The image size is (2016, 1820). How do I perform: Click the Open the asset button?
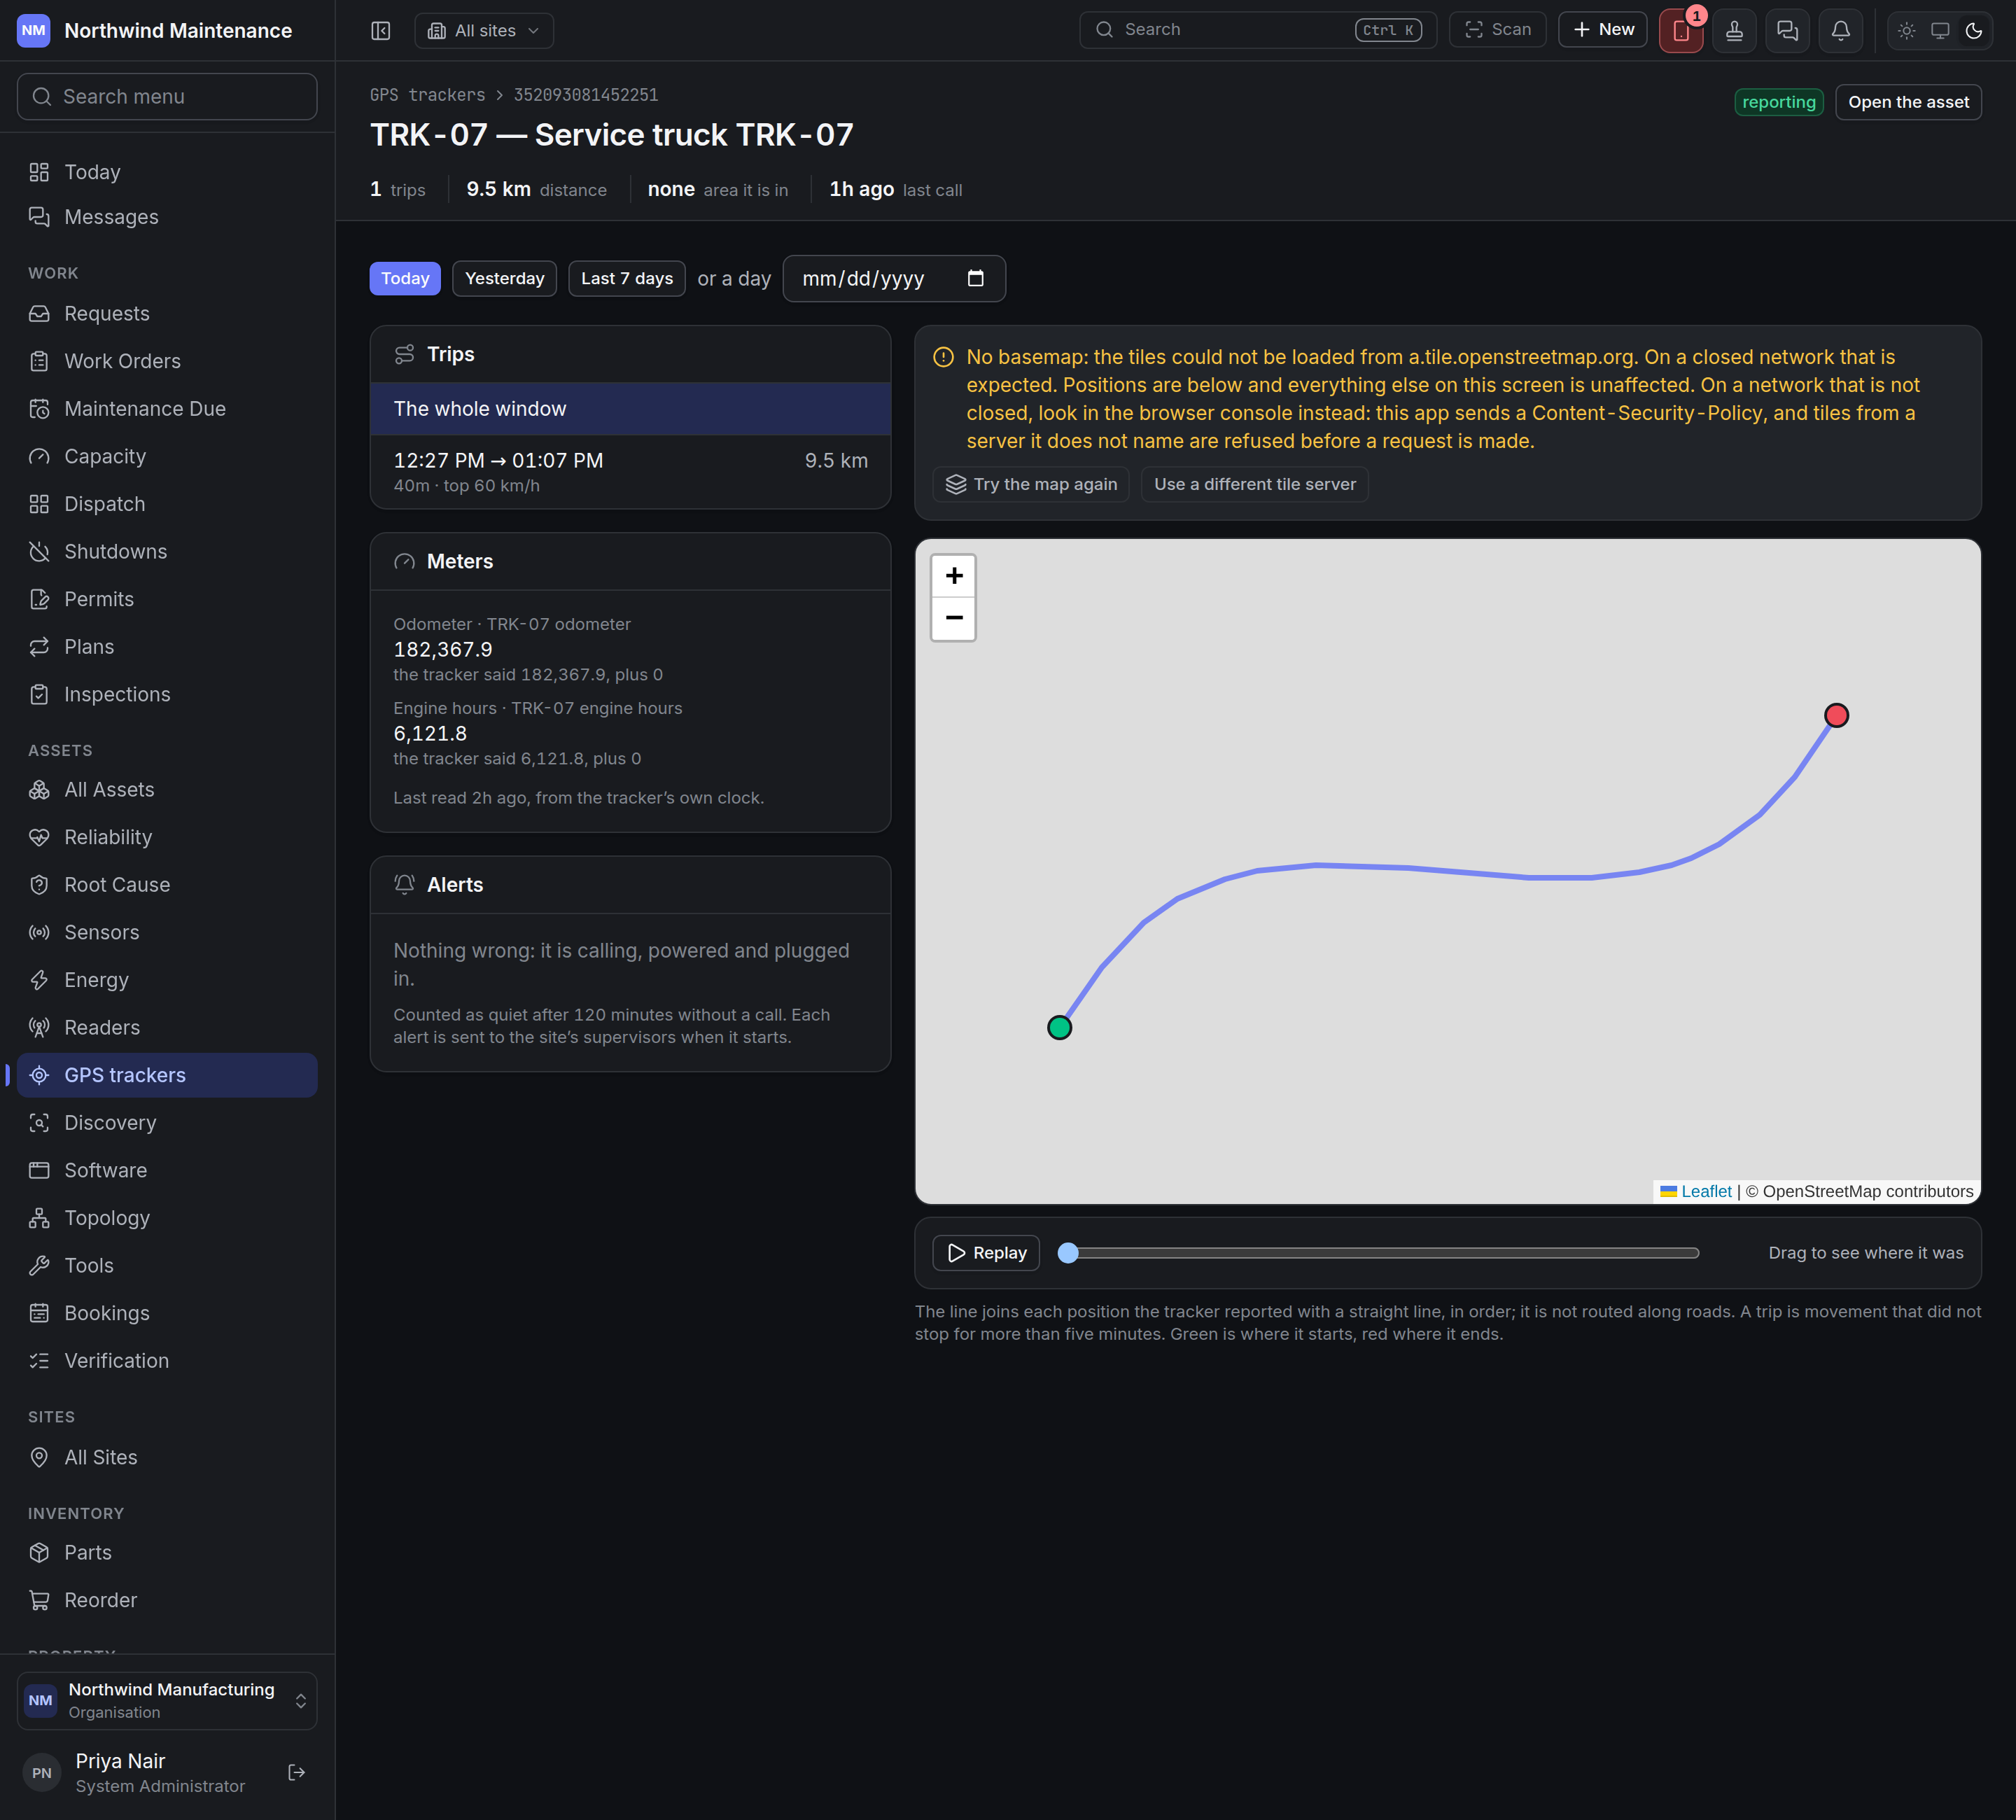(1907, 102)
